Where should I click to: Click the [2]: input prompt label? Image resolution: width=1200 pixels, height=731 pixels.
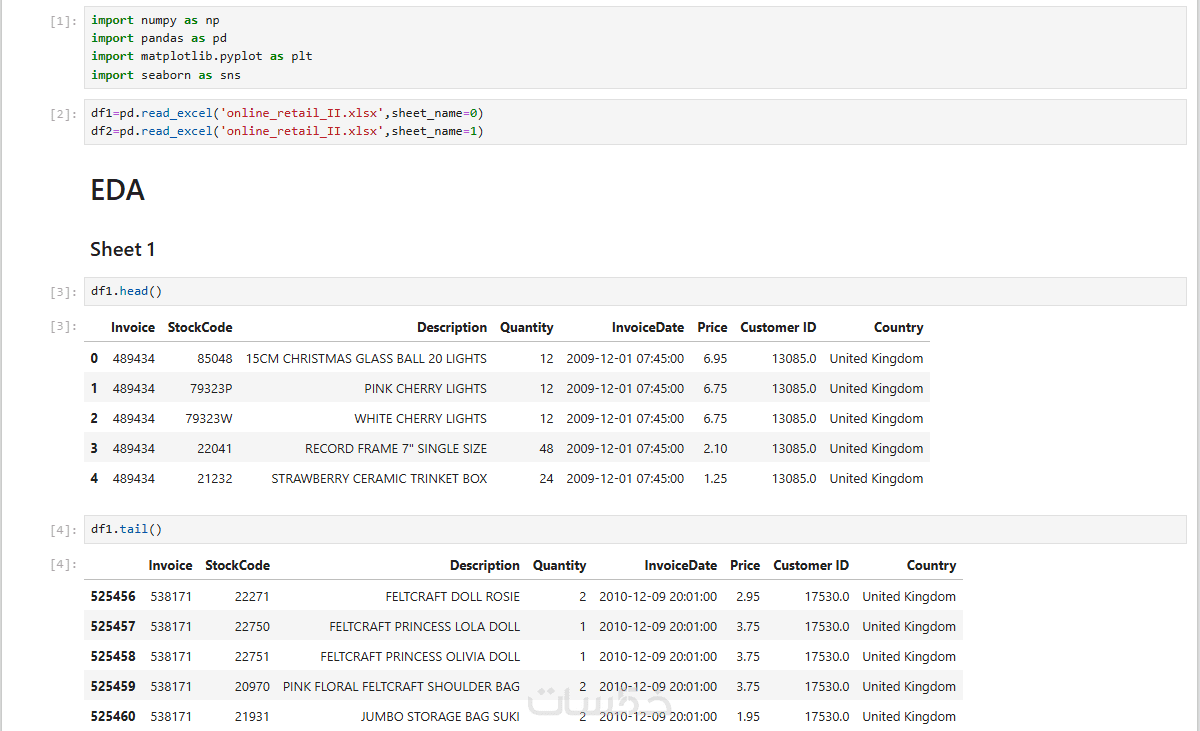pyautogui.click(x=63, y=114)
